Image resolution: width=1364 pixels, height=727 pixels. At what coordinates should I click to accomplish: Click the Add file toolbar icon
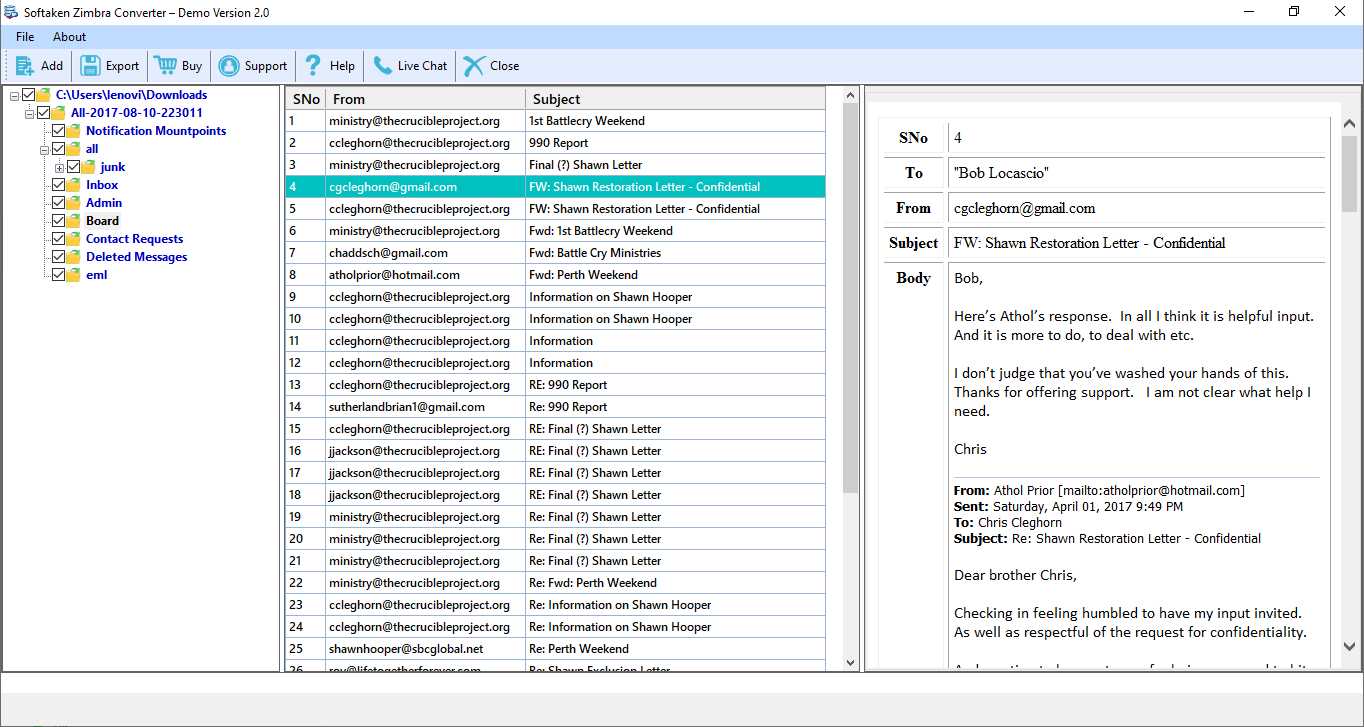25,66
